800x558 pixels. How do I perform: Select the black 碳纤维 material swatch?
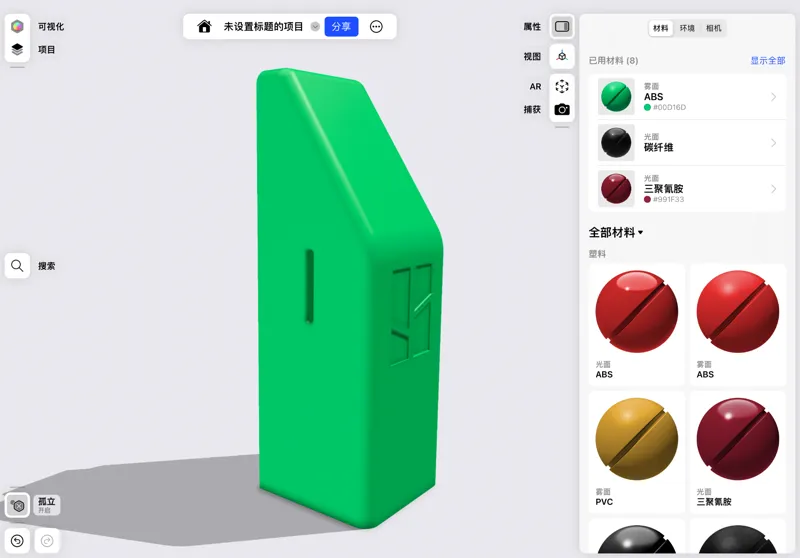coord(616,142)
